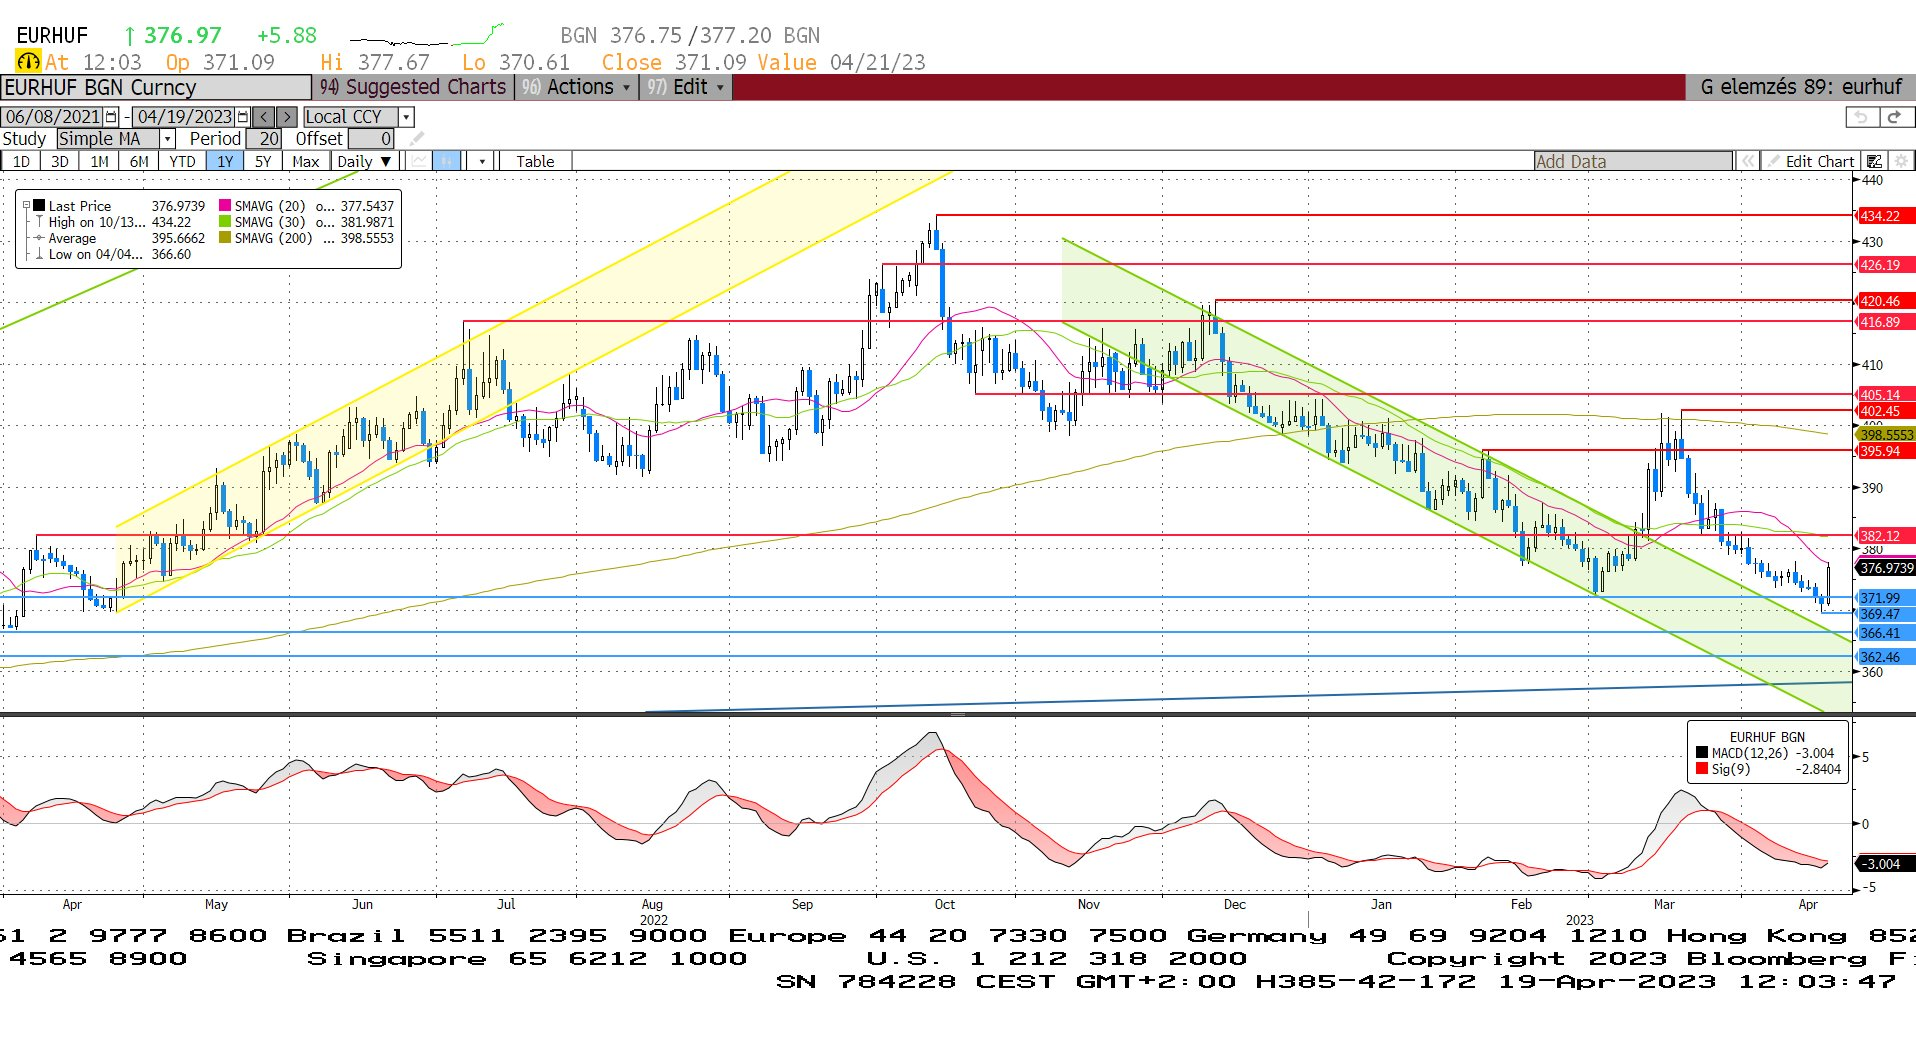Screen dimensions: 1916x1037
Task: Select the 1M range tab
Action: point(99,161)
